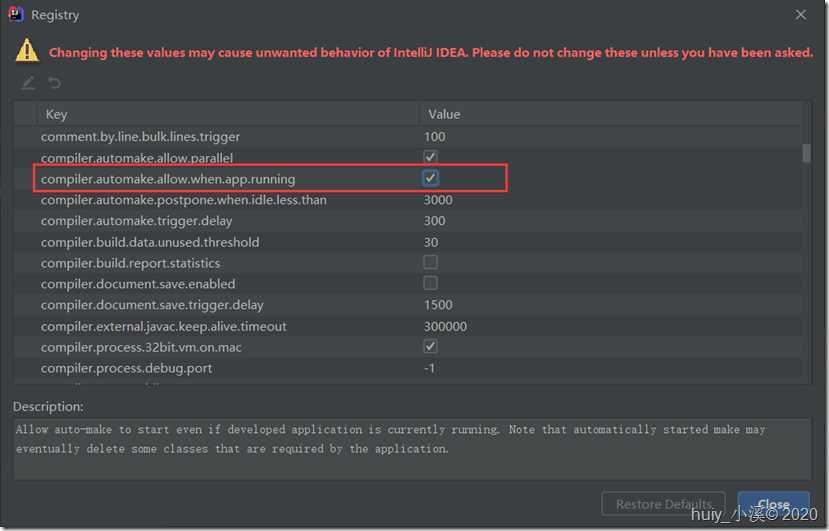Image resolution: width=829 pixels, height=531 pixels.
Task: Enable compiler.build.report.statistics checkbox
Action: (430, 262)
